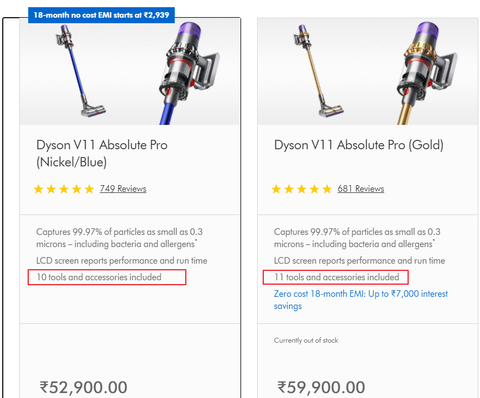The image size is (480, 398).
Task: Open the 681 Reviews link
Action: point(361,189)
